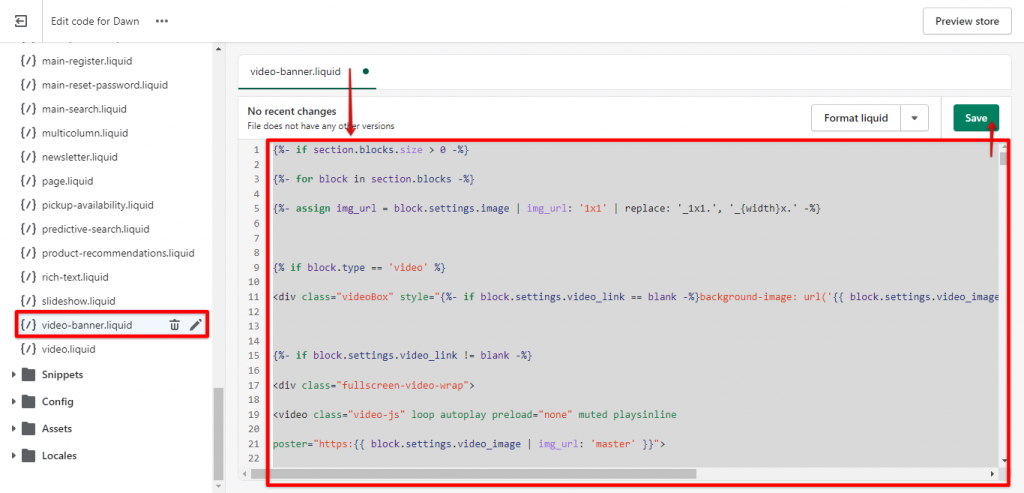This screenshot has height=493, width=1024.
Task: Open the three-dot more actions menu
Action: (162, 21)
